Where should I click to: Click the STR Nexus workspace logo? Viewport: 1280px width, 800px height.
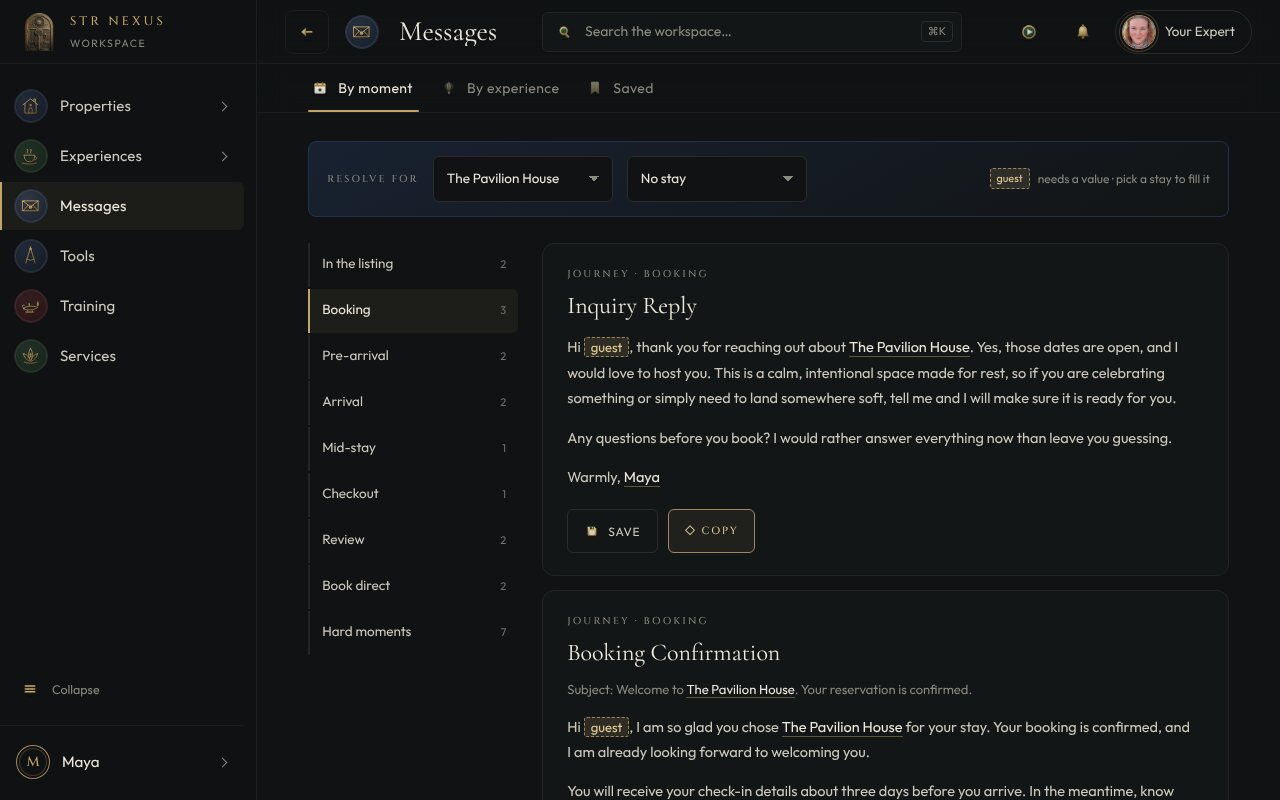pos(39,32)
